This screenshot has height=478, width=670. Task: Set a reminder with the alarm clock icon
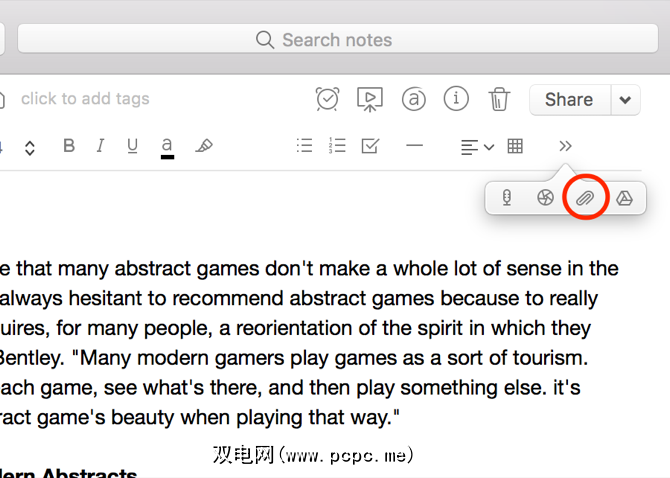[x=327, y=99]
